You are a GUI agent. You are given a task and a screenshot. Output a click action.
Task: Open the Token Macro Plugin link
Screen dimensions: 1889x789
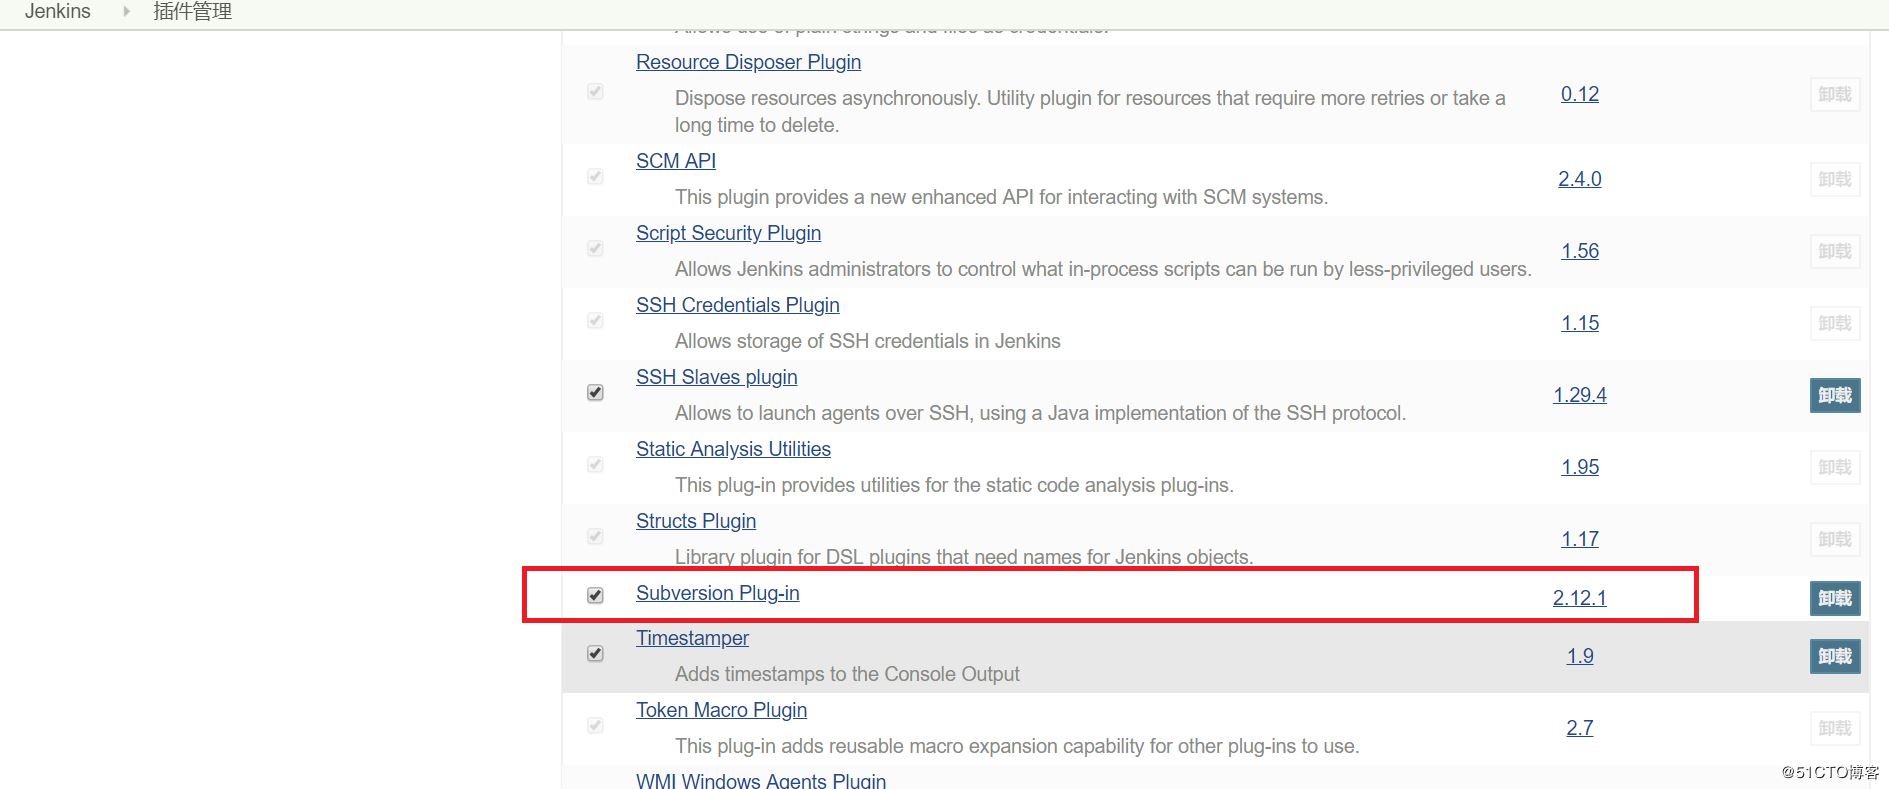[x=721, y=710]
